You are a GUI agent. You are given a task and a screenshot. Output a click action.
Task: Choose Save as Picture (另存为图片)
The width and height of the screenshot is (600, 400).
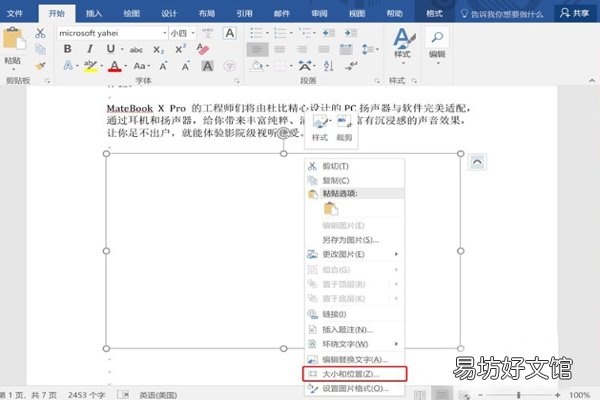354,240
